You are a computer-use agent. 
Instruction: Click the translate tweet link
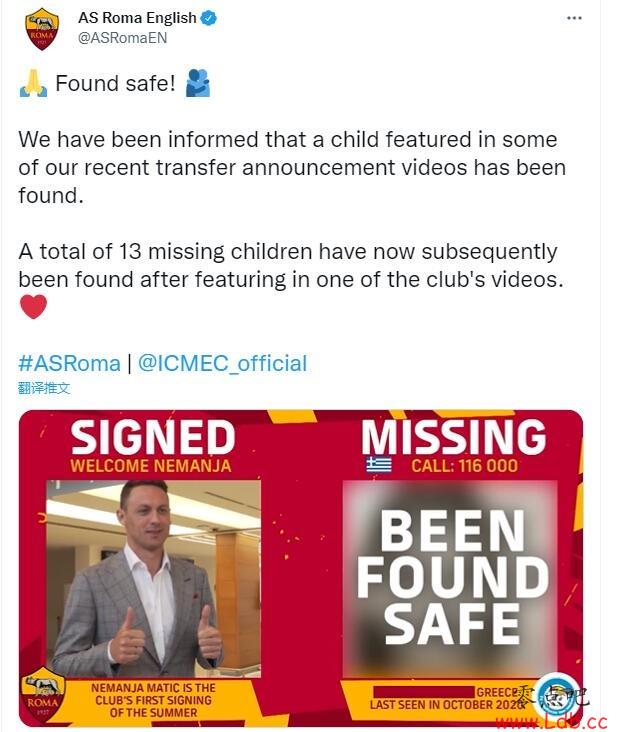pyautogui.click(x=44, y=388)
